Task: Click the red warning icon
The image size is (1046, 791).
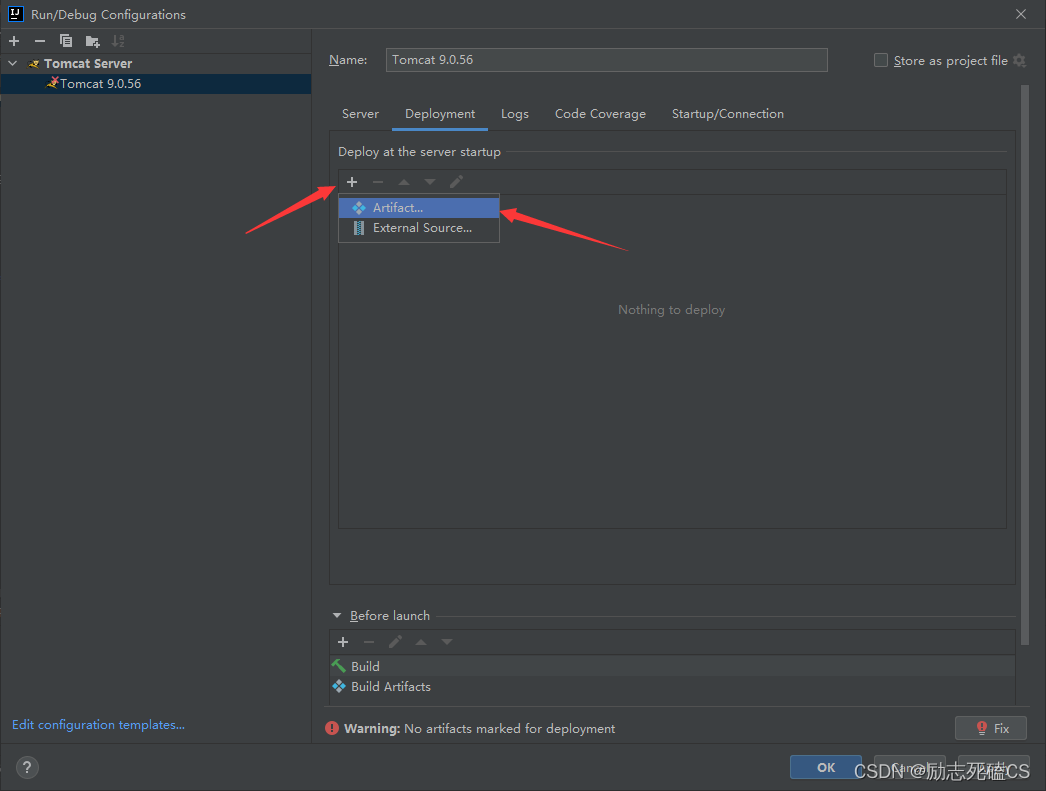Action: pyautogui.click(x=332, y=728)
